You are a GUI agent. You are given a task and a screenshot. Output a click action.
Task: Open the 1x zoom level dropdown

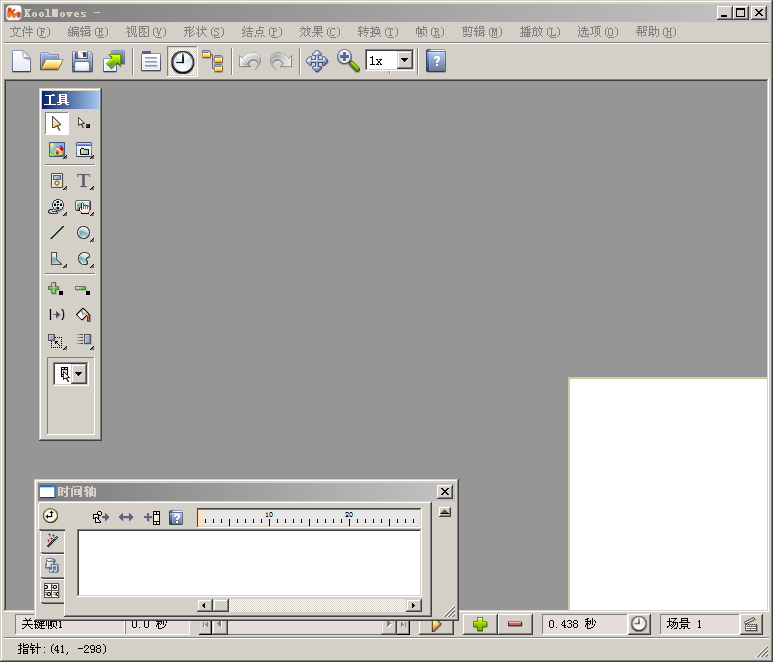(x=404, y=61)
